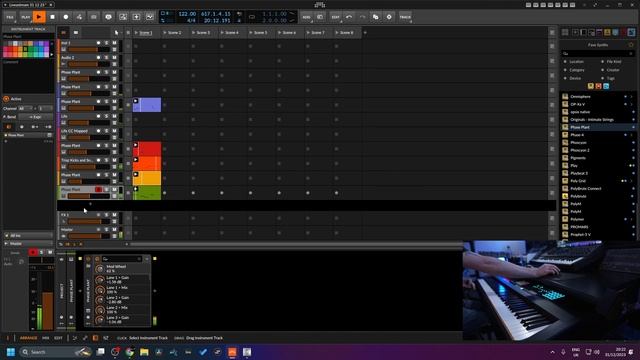Launch the green clip in Scene 1
Viewport: 640px width, 360px height.
click(136, 189)
